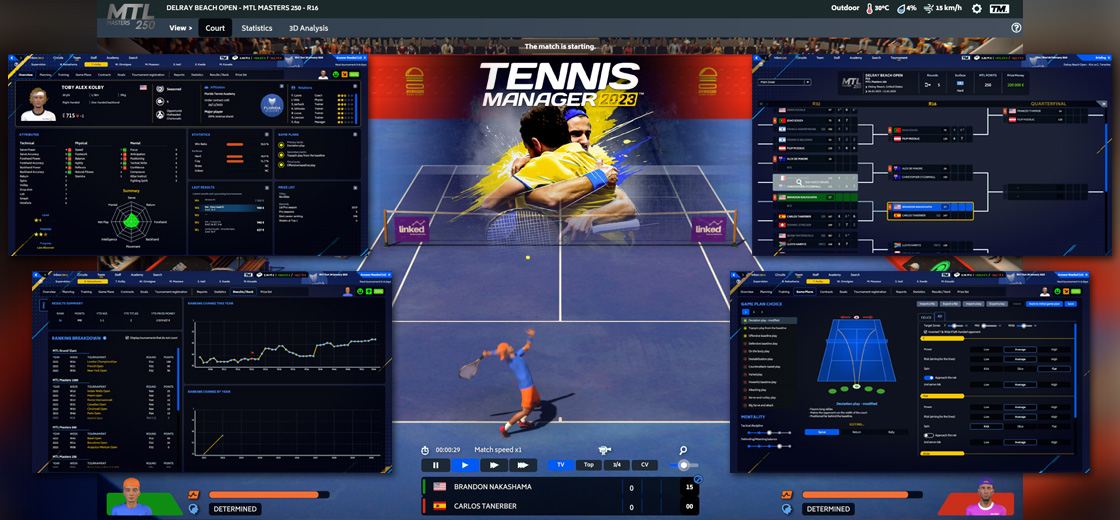Pause the match playback
The height and width of the screenshot is (520, 1120).
pos(436,465)
